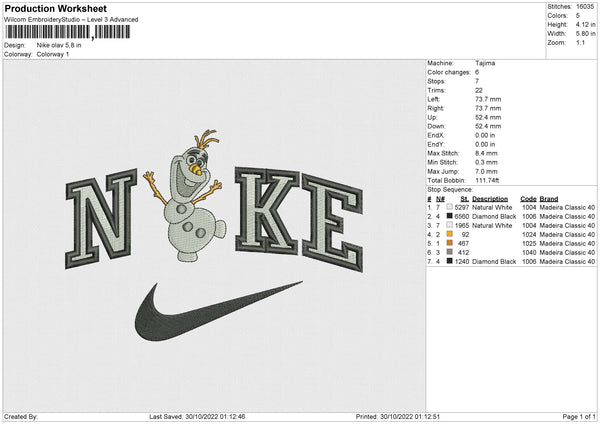Click the Max Stitch value '8.4 mm'
600x424 pixels.
(x=486, y=153)
